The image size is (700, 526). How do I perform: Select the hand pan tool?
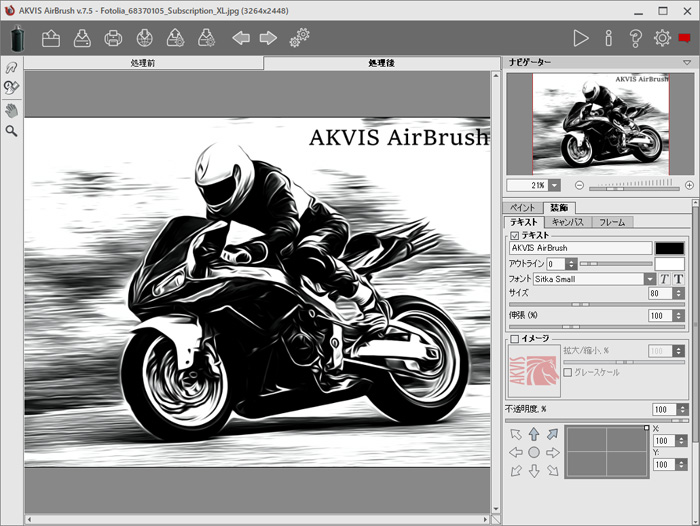12,110
